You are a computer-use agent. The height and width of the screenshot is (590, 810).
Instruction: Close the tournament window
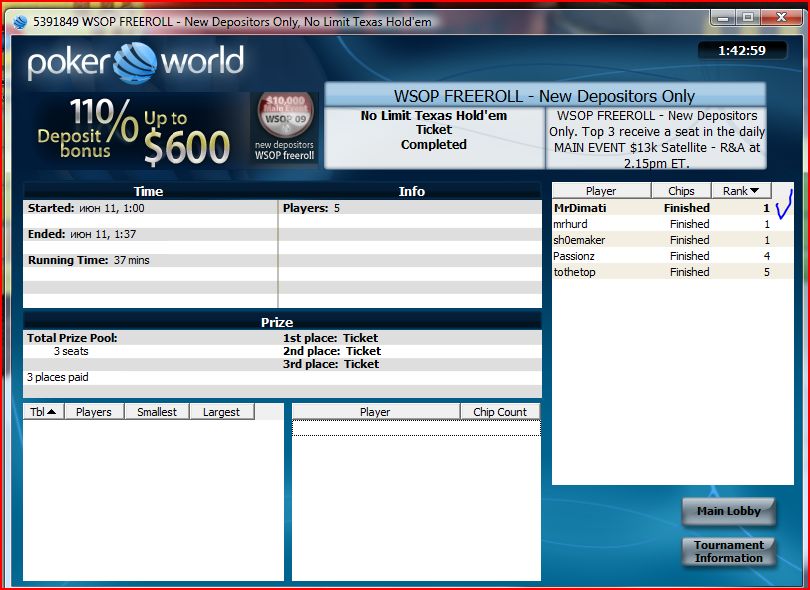(782, 18)
